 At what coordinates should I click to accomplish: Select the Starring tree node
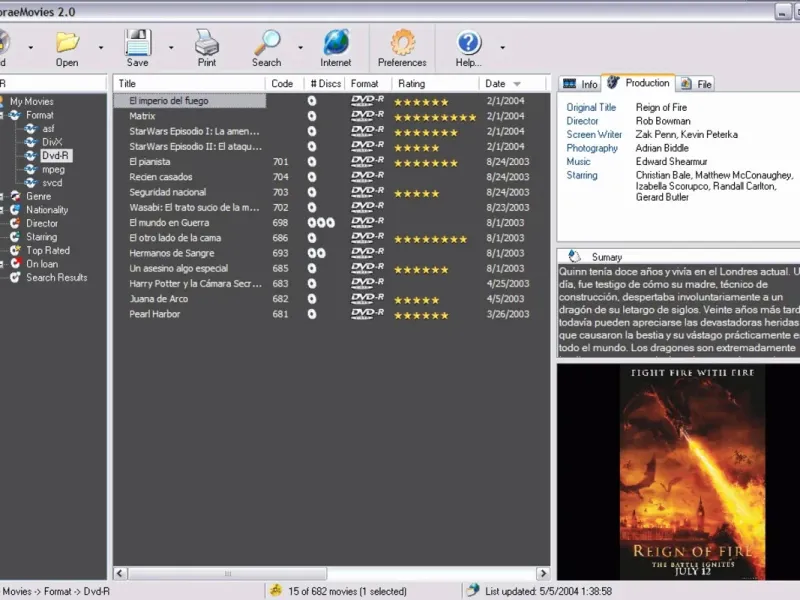point(42,237)
